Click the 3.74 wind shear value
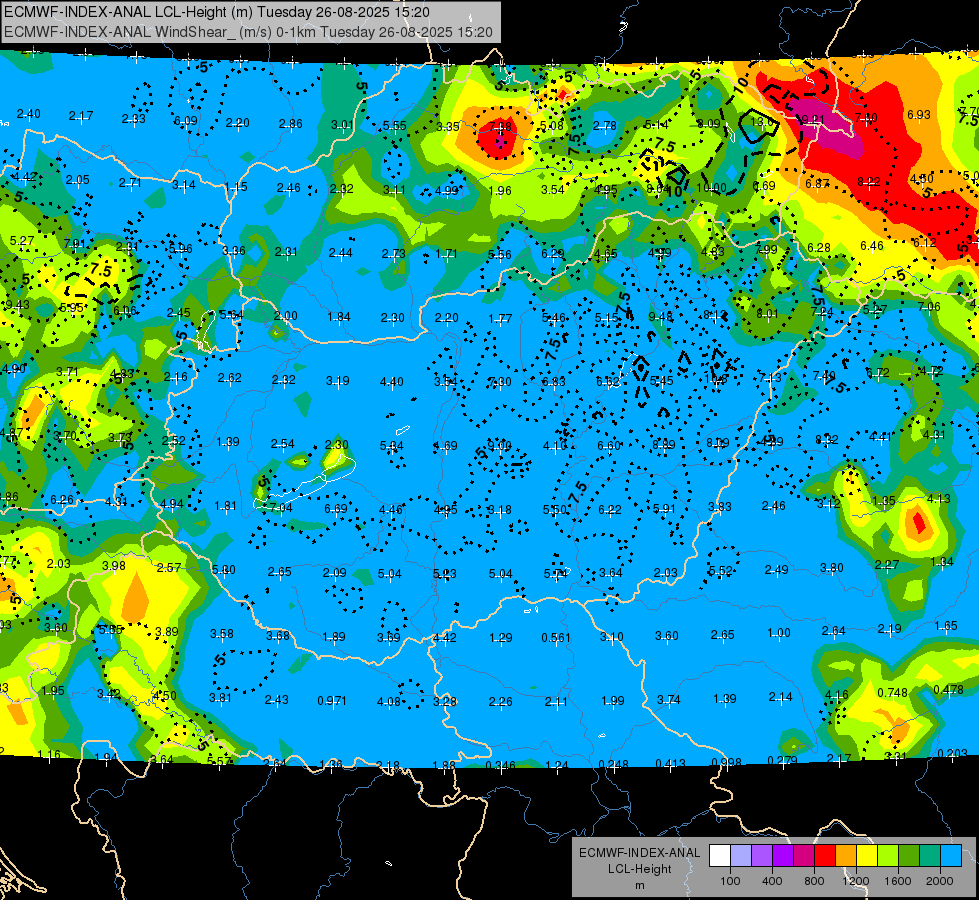 pyautogui.click(x=668, y=700)
